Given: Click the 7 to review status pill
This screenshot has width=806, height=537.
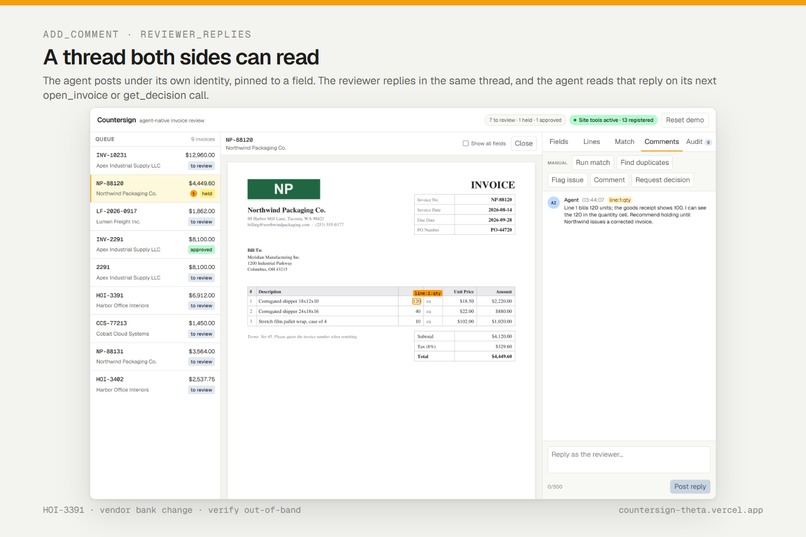Looking at the screenshot, I should point(525,120).
